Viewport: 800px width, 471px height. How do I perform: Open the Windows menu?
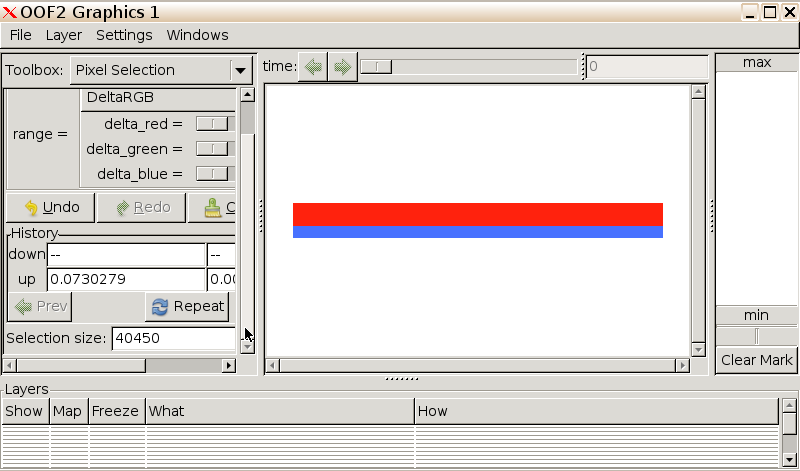point(197,35)
